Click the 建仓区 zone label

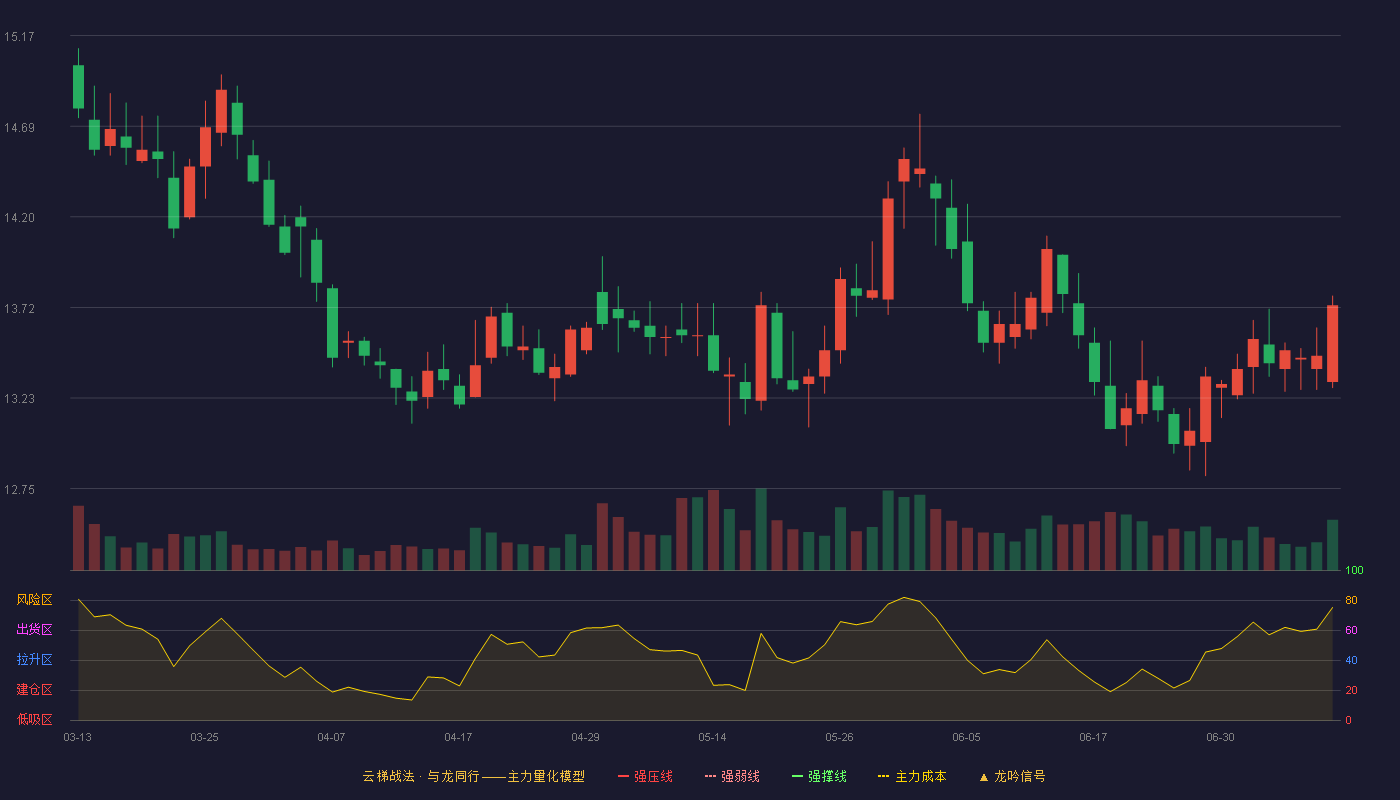pyautogui.click(x=34, y=690)
